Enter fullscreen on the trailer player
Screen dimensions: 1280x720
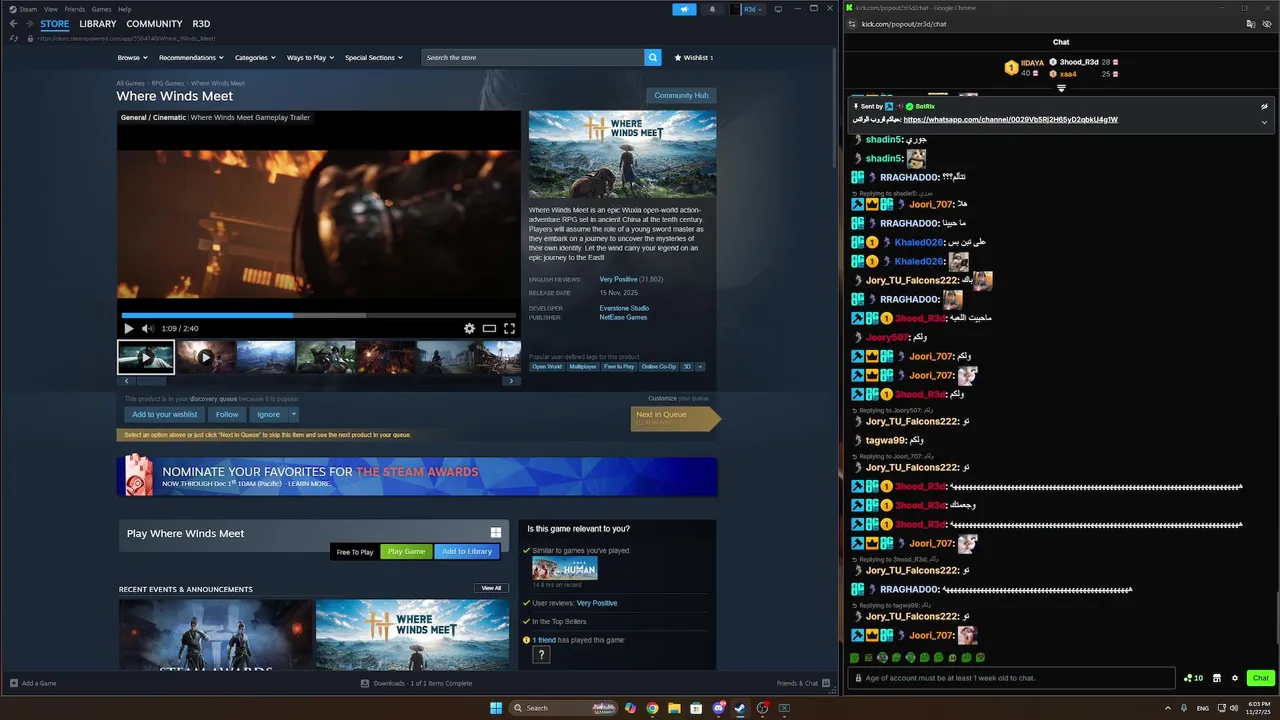pos(509,328)
